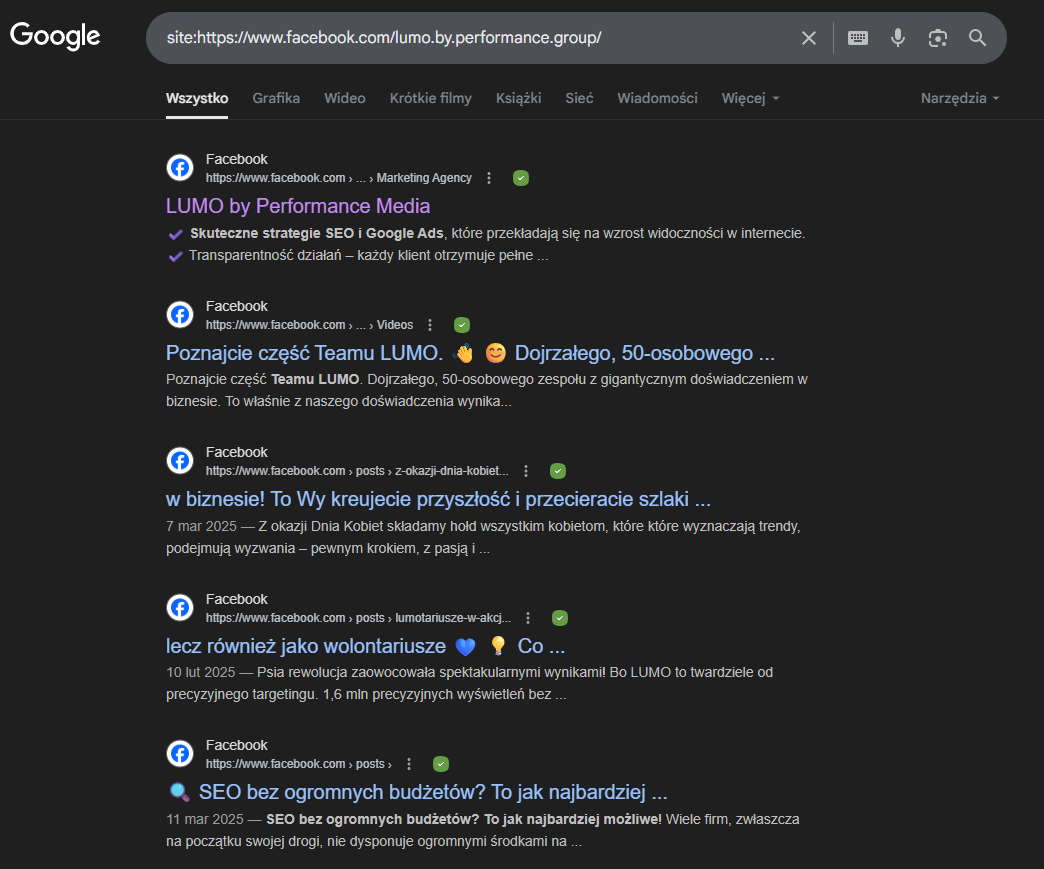
Task: Open LUMO by Performance Media link
Action: pyautogui.click(x=298, y=206)
